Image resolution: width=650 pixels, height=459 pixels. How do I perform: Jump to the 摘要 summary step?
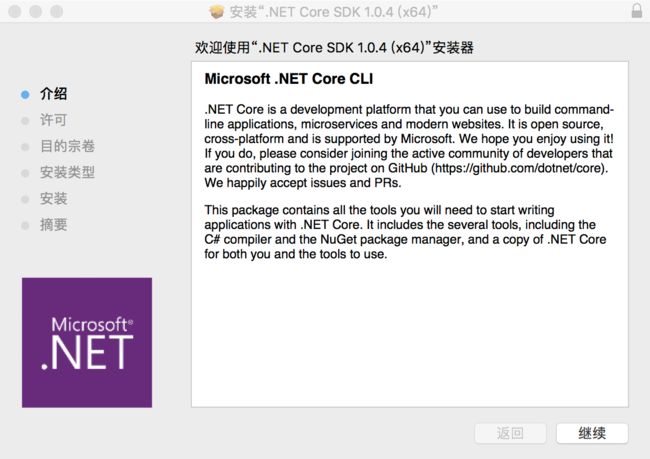[53, 225]
